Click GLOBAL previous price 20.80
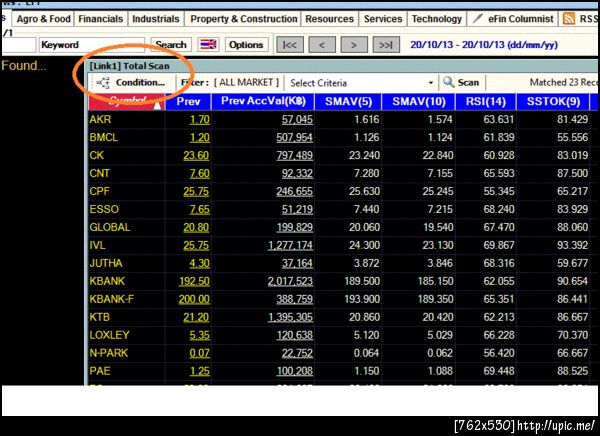Screen dimensions: 600x436 tap(196, 228)
